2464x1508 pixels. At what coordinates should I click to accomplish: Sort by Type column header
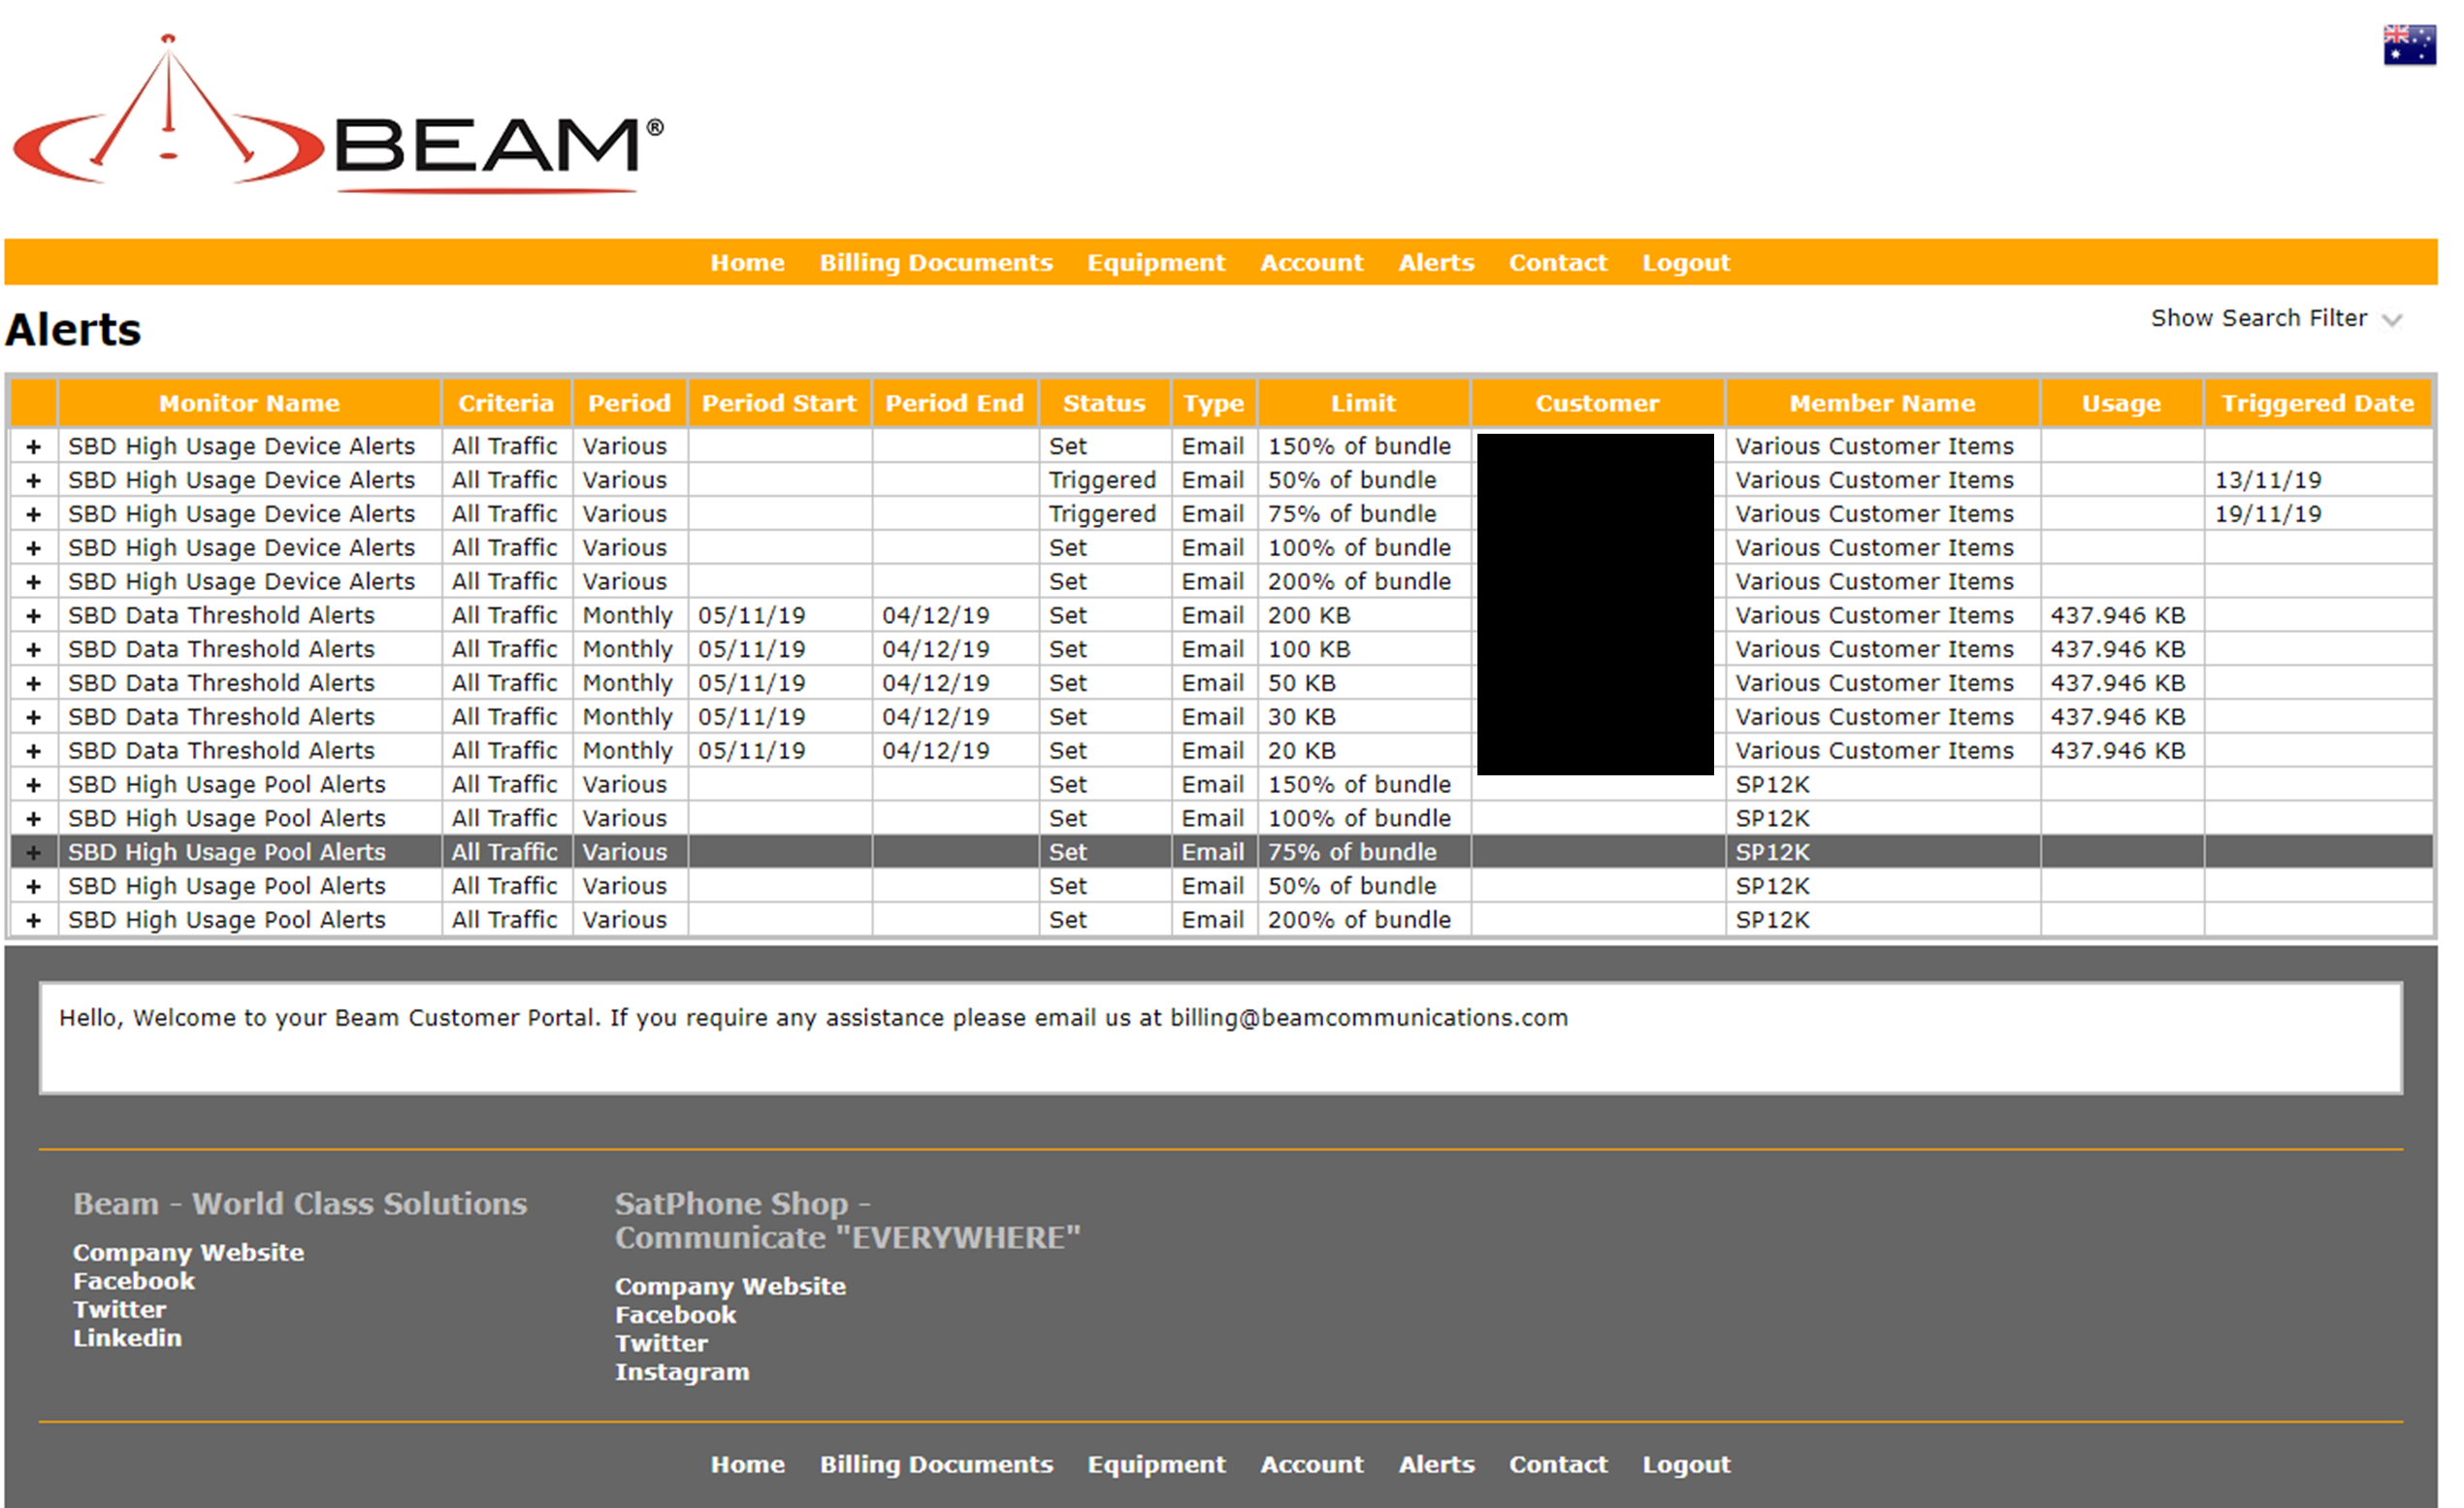pos(1213,403)
